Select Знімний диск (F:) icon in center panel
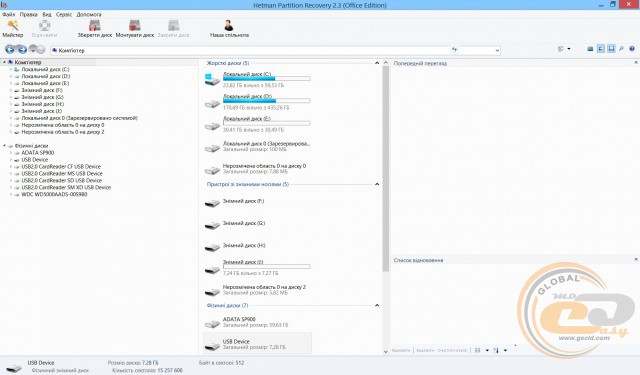 tap(212, 203)
